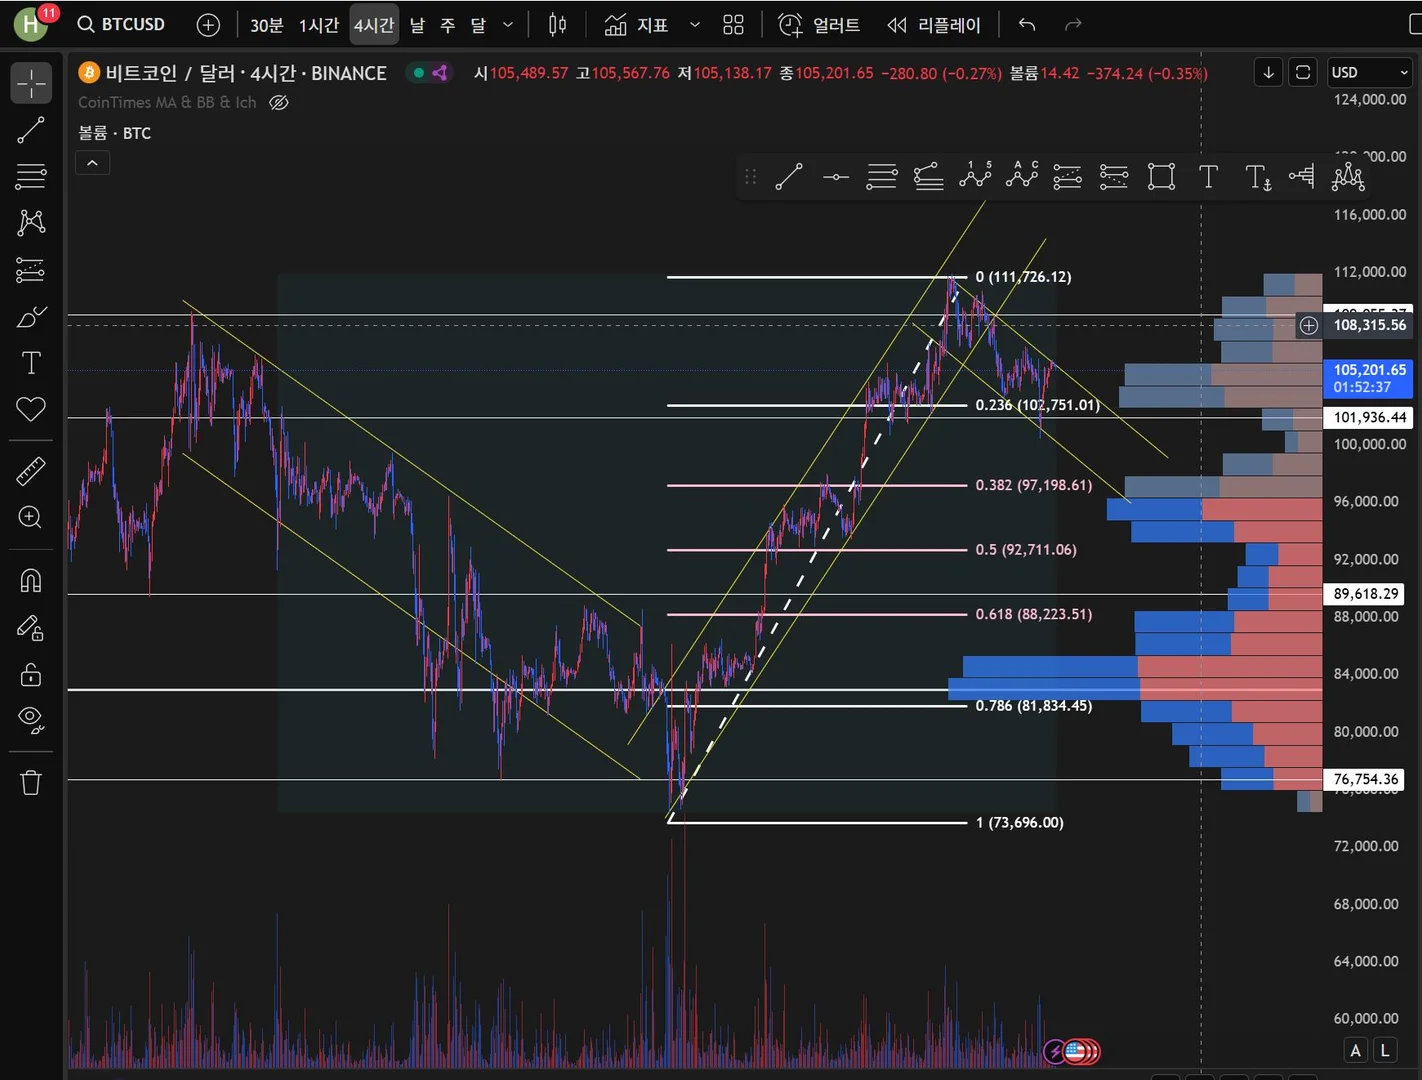Viewport: 1422px width, 1080px height.
Task: Select the trend line tool in left sidebar
Action: pos(31,130)
